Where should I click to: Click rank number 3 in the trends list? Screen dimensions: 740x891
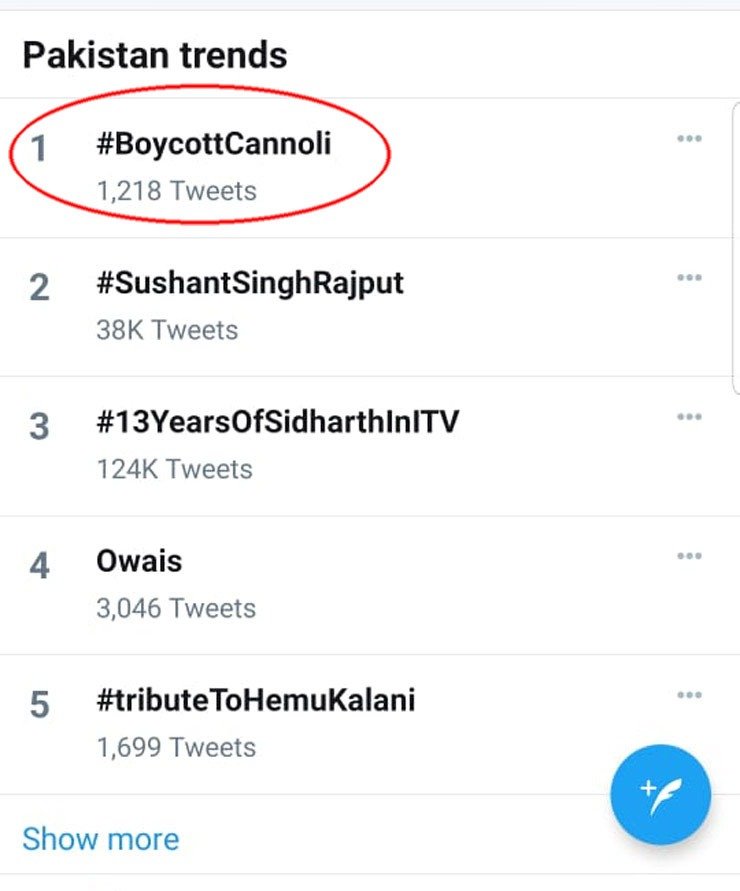(x=39, y=428)
